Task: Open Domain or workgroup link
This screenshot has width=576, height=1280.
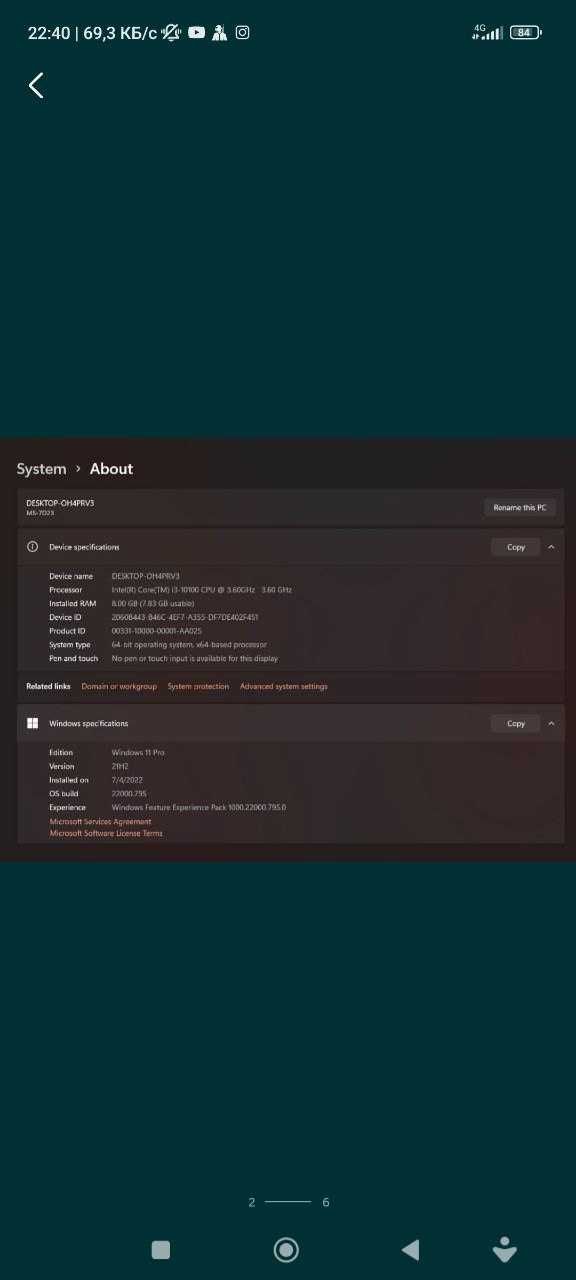Action: pyautogui.click(x=119, y=686)
